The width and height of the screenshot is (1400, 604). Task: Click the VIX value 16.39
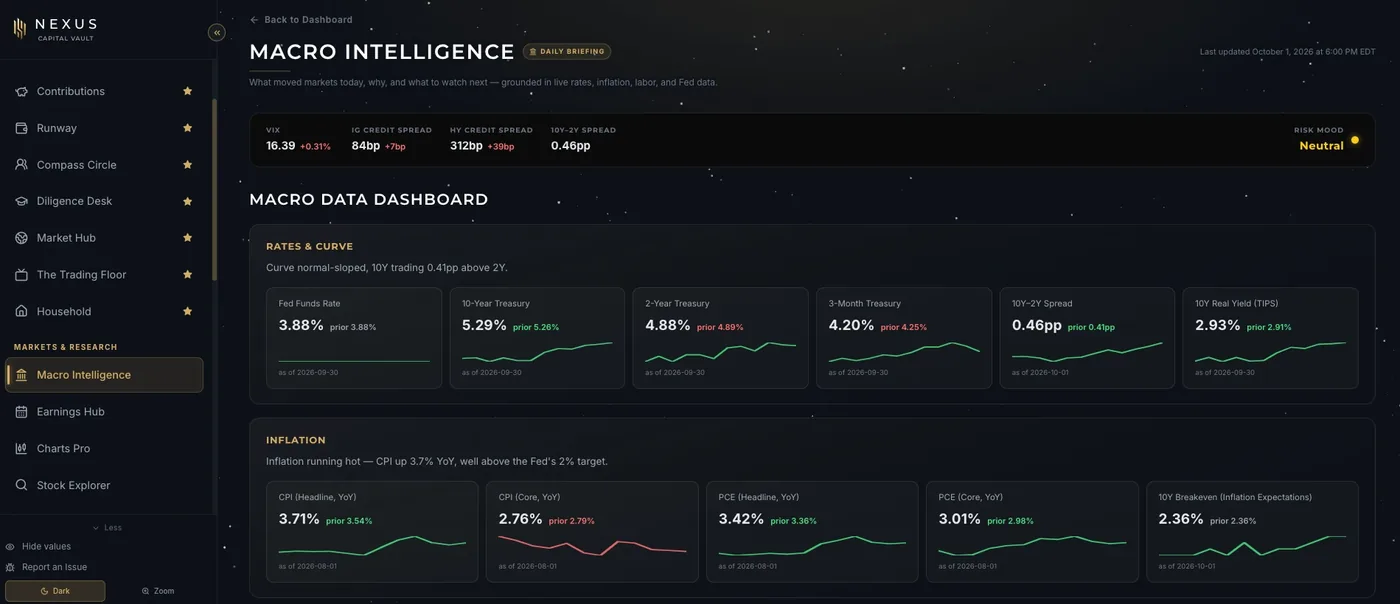tap(281, 146)
